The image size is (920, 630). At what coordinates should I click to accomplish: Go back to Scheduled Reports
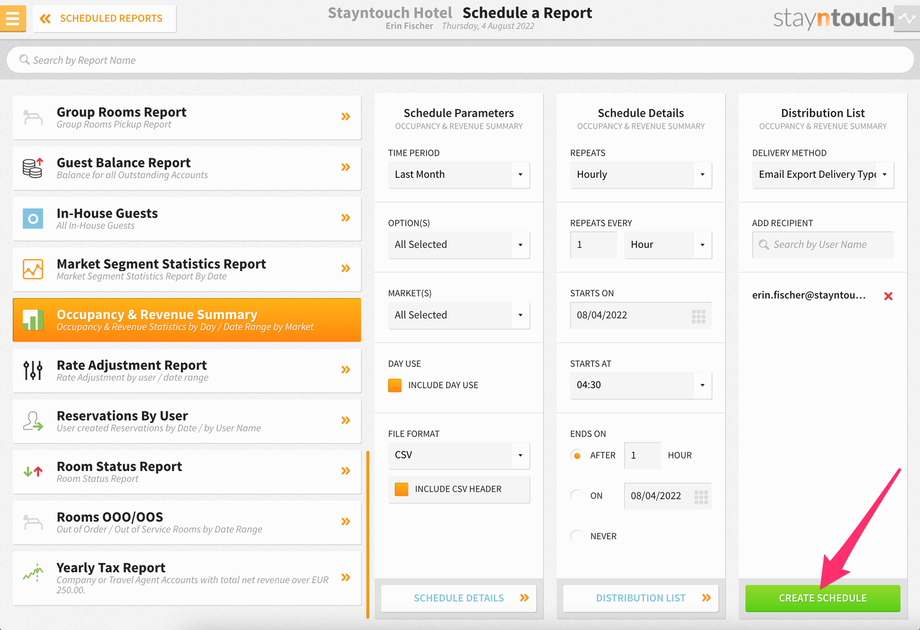104,18
